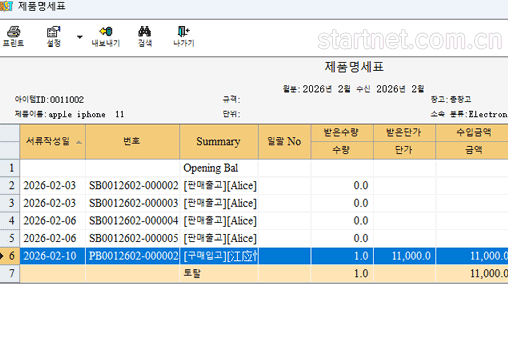Click the 11,000.0 unit price cell

coord(404,256)
